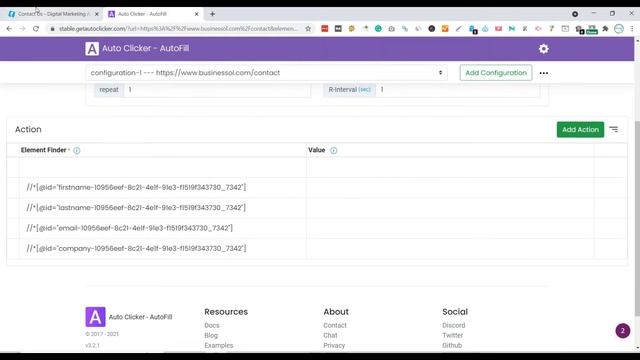This screenshot has width=640, height=360.
Task: Open the browser profile avatar
Action: (619, 29)
